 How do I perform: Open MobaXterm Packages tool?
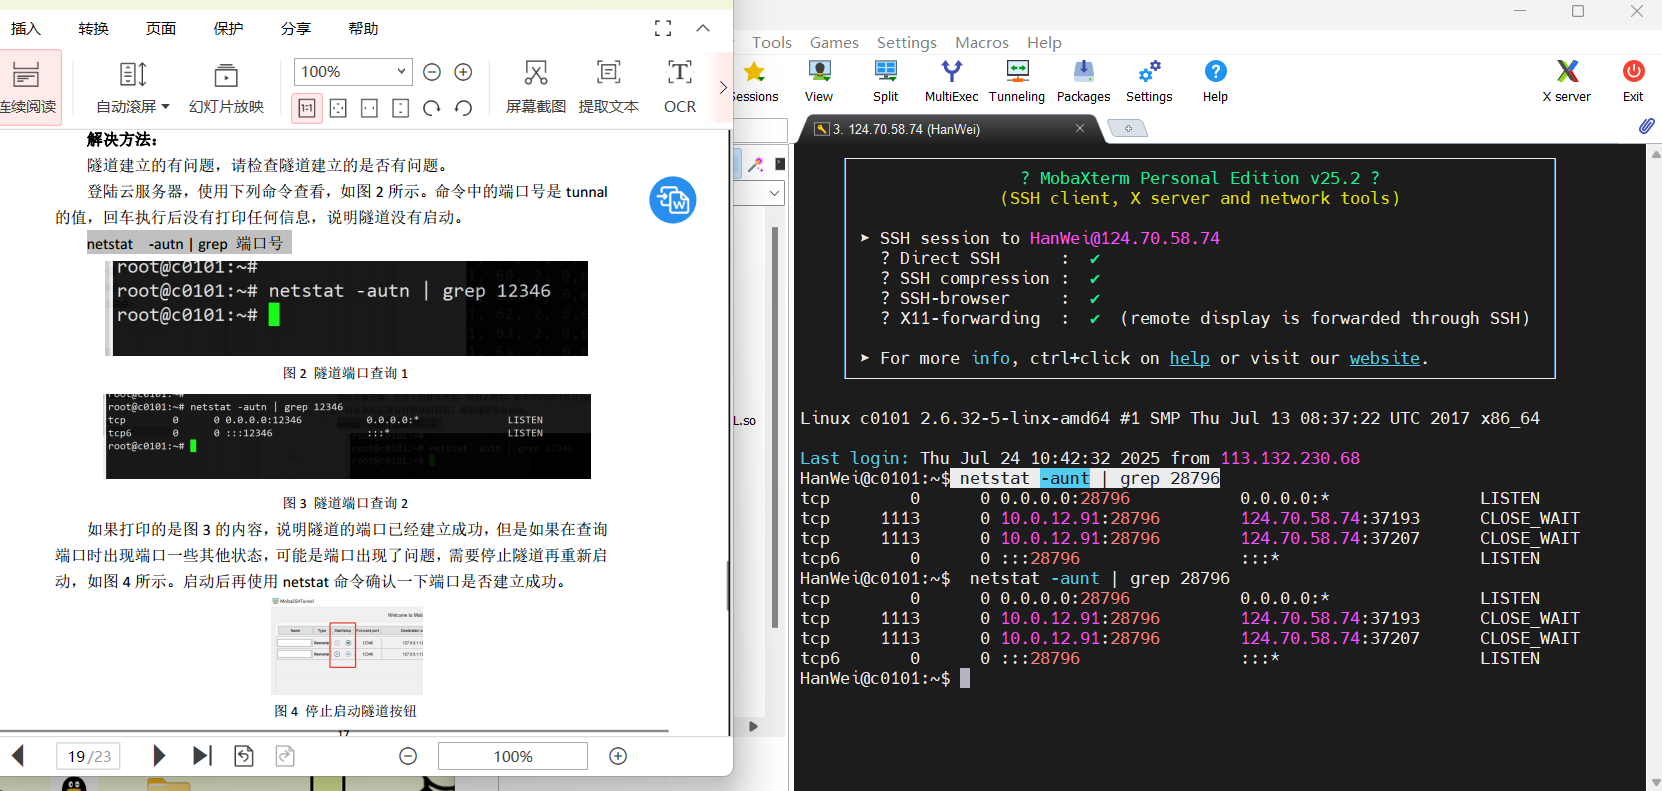click(x=1083, y=81)
